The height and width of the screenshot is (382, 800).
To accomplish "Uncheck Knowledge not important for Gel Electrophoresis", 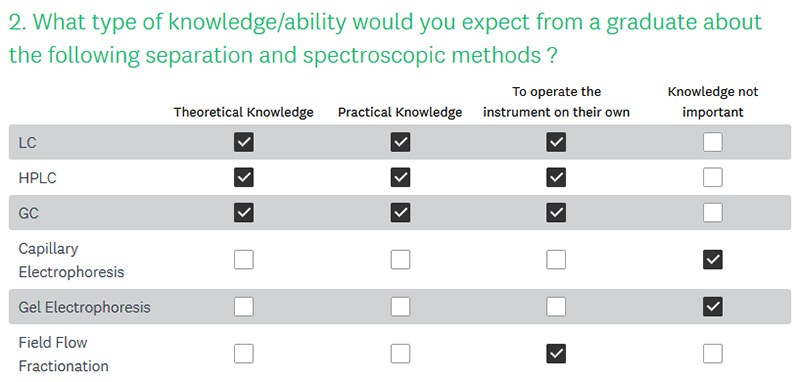I will (x=713, y=307).
